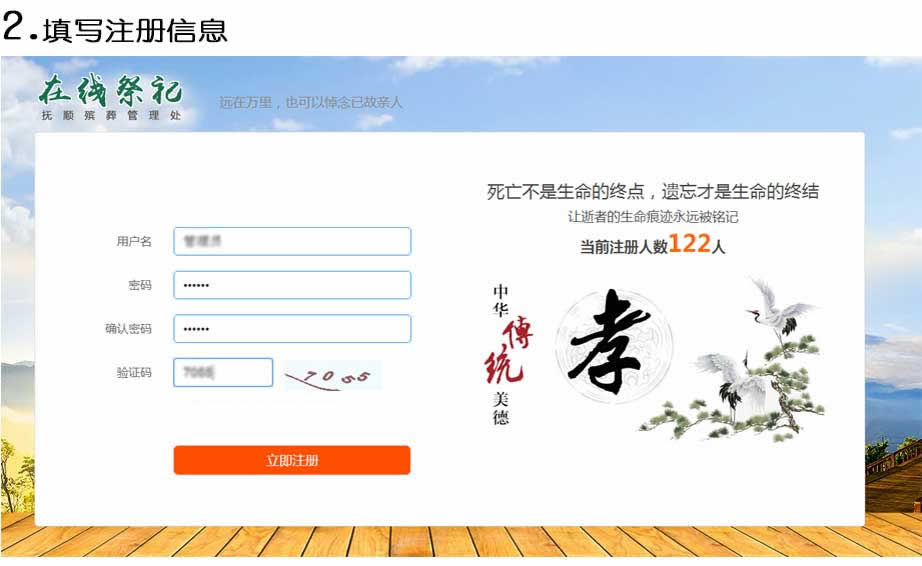
Task: Select the 确认密码 field
Action: point(292,329)
